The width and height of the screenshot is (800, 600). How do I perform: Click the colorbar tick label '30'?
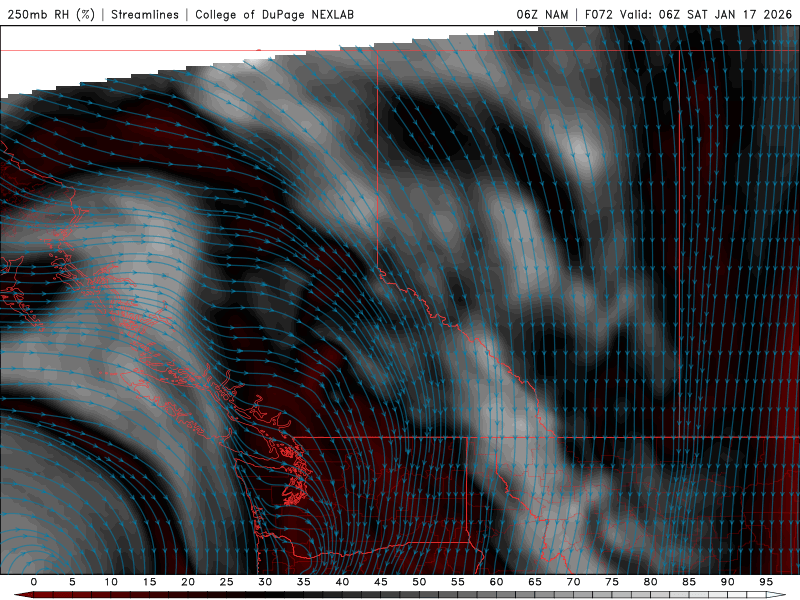[x=265, y=582]
